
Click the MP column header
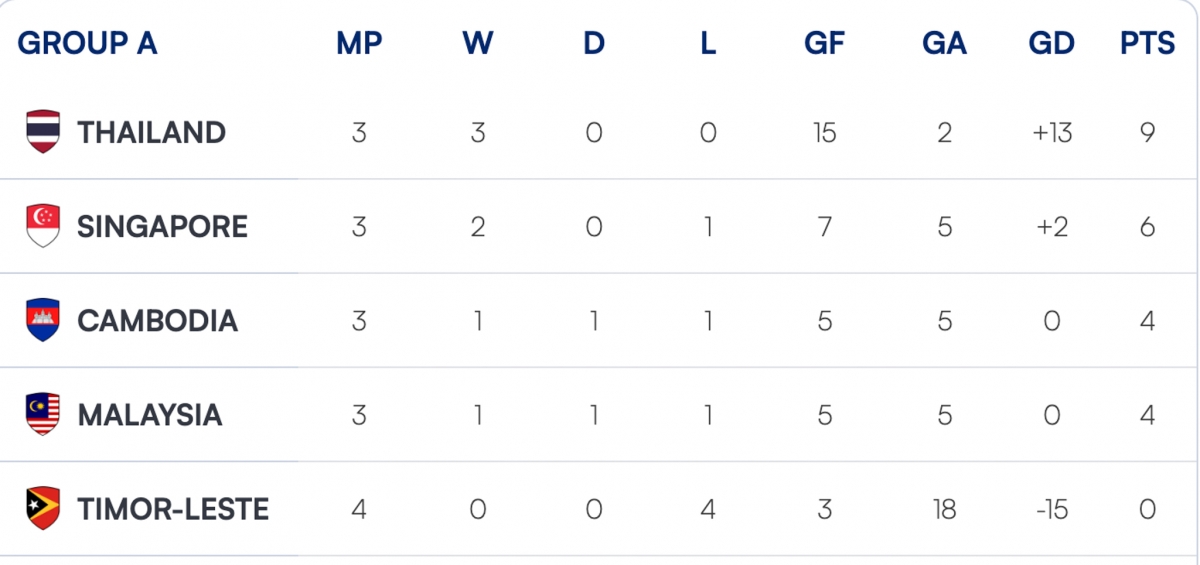[359, 43]
